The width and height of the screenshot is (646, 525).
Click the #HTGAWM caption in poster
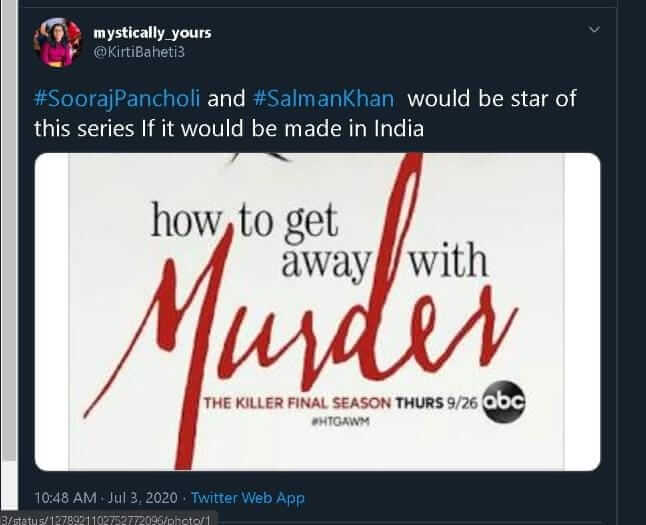(x=340, y=422)
